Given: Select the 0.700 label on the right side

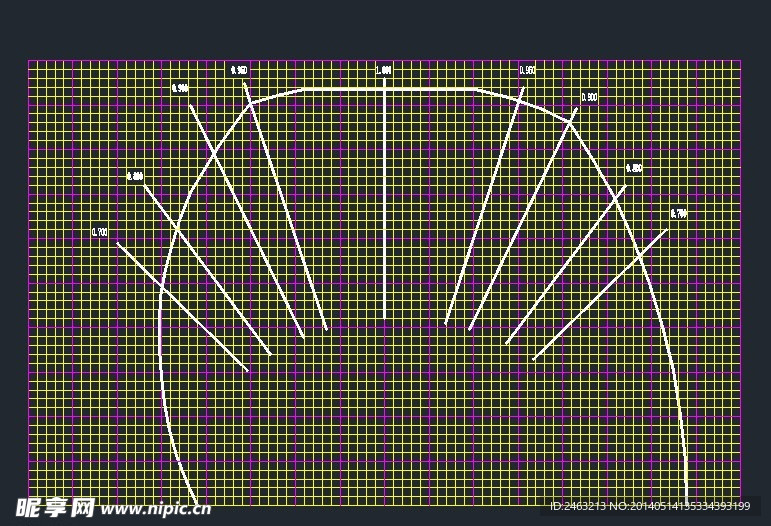Looking at the screenshot, I should click(679, 214).
